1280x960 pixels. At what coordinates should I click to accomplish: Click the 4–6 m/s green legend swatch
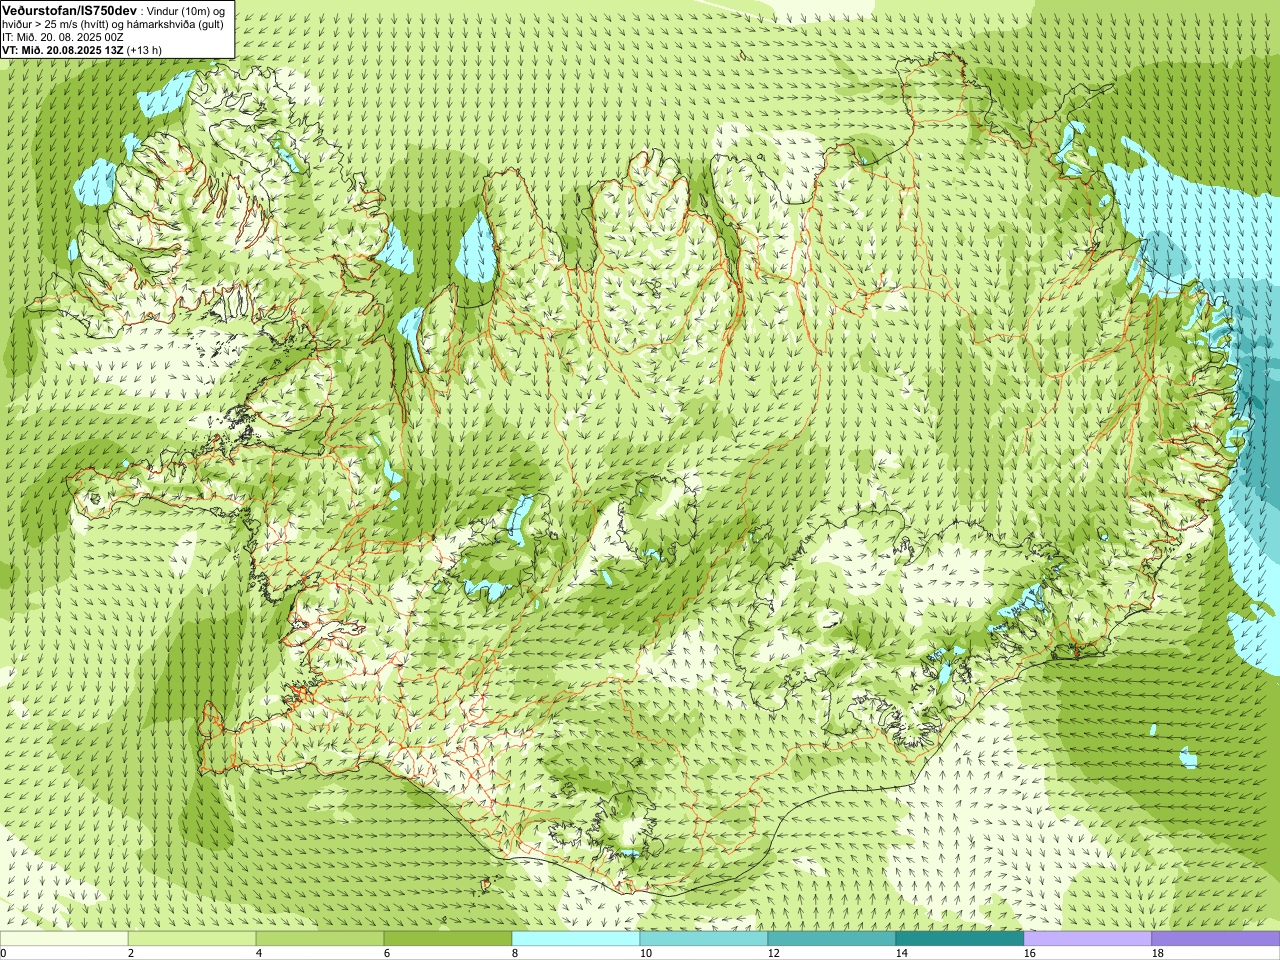click(320, 939)
